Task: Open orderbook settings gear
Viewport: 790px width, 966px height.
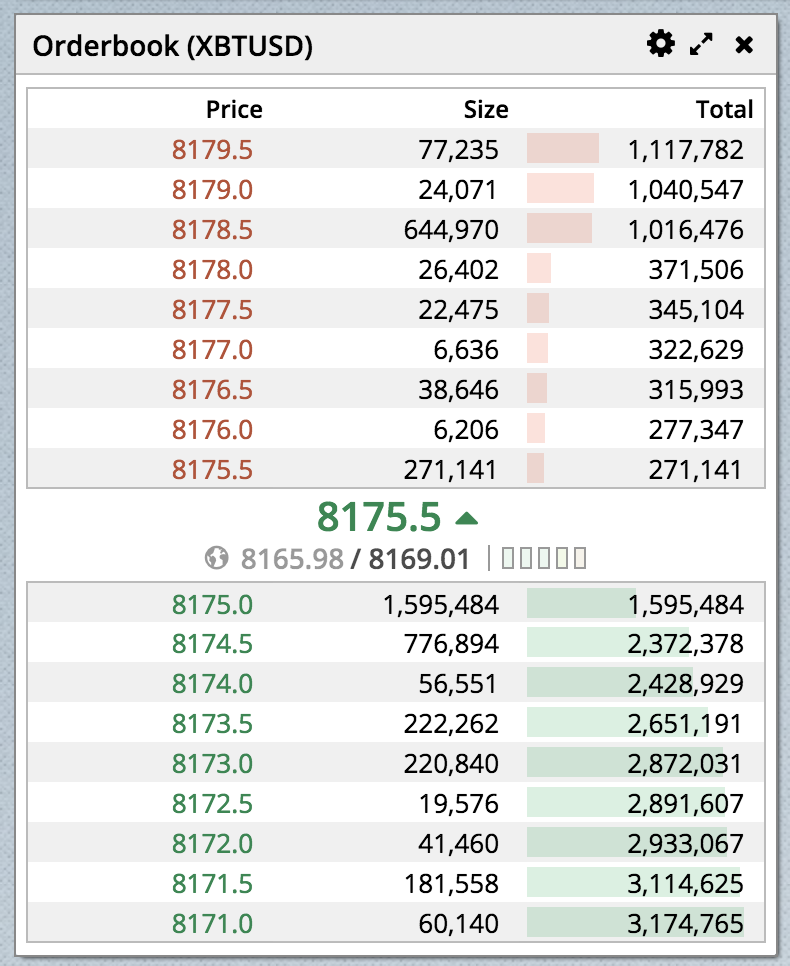Action: [661, 44]
